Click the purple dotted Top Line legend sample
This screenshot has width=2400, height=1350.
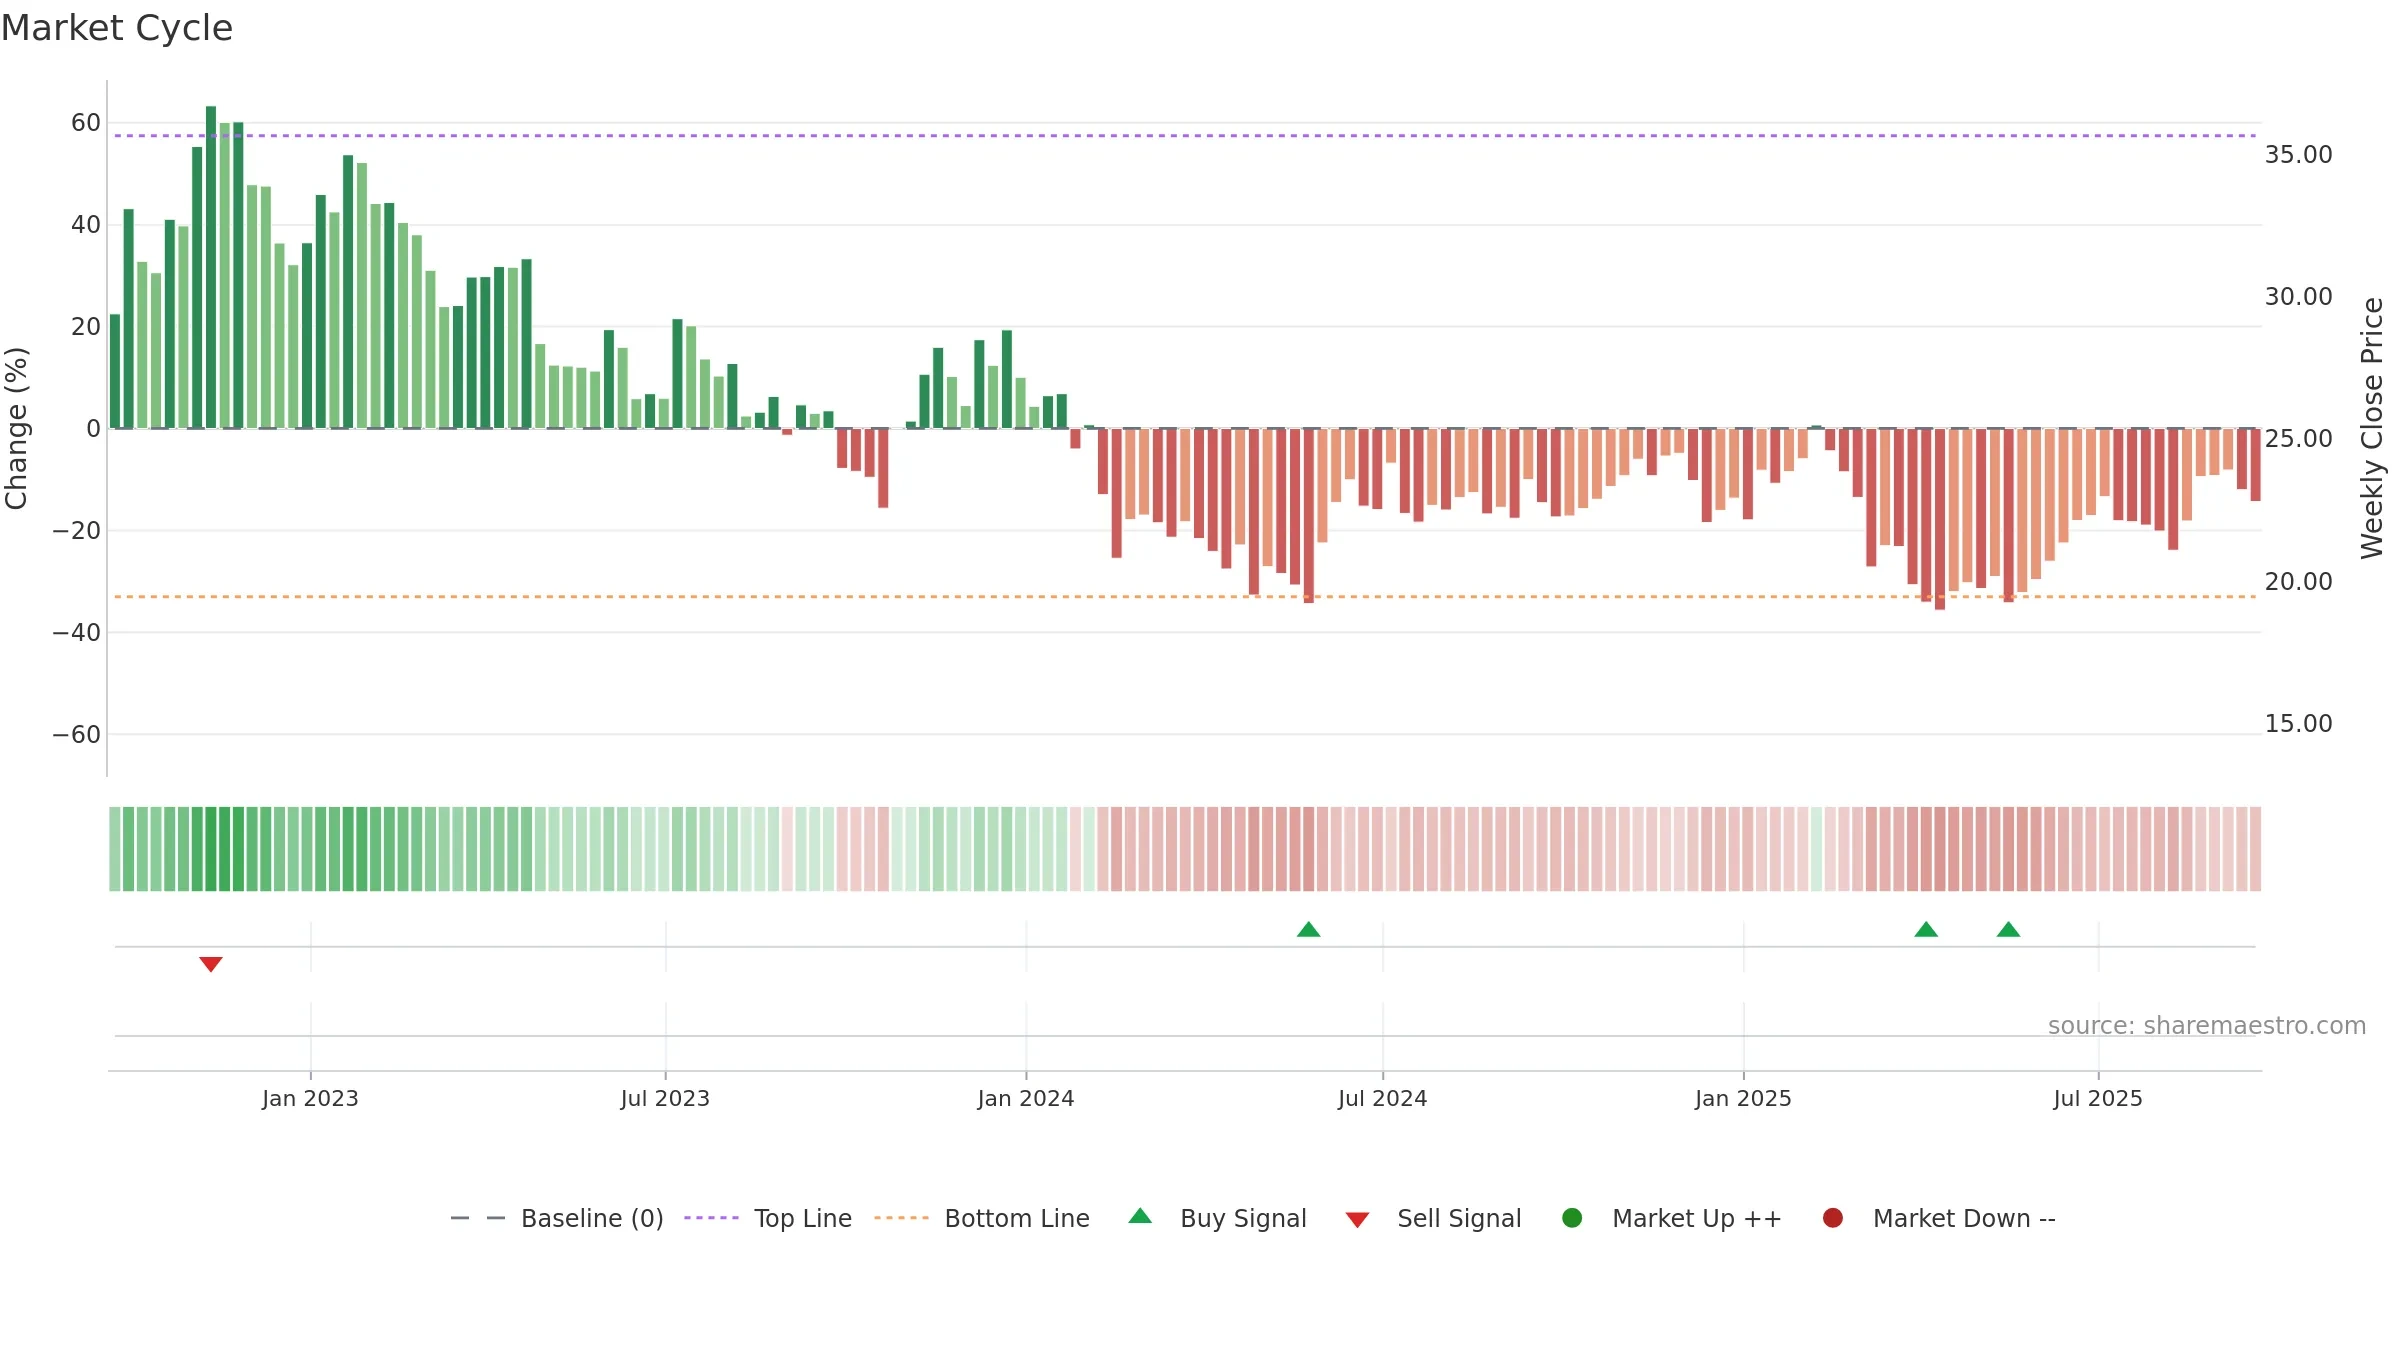click(x=711, y=1218)
